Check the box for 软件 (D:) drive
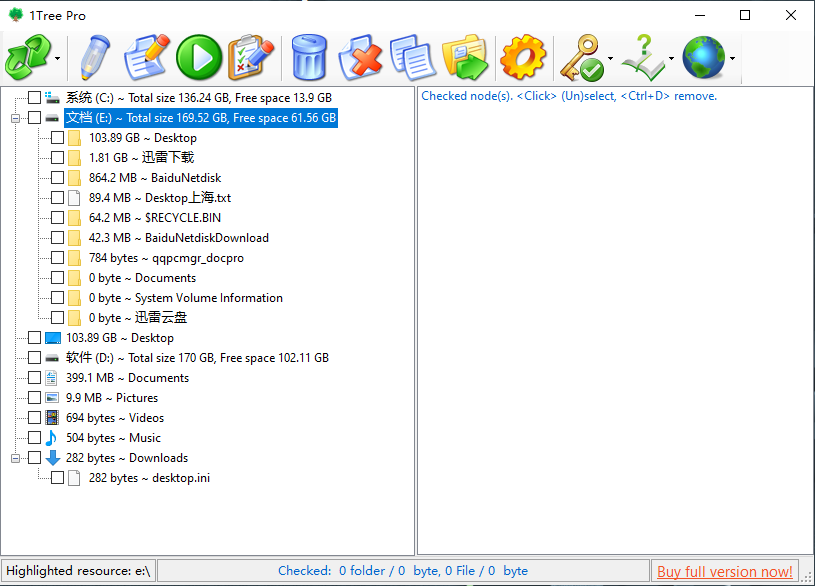This screenshot has width=815, height=586. [x=34, y=358]
